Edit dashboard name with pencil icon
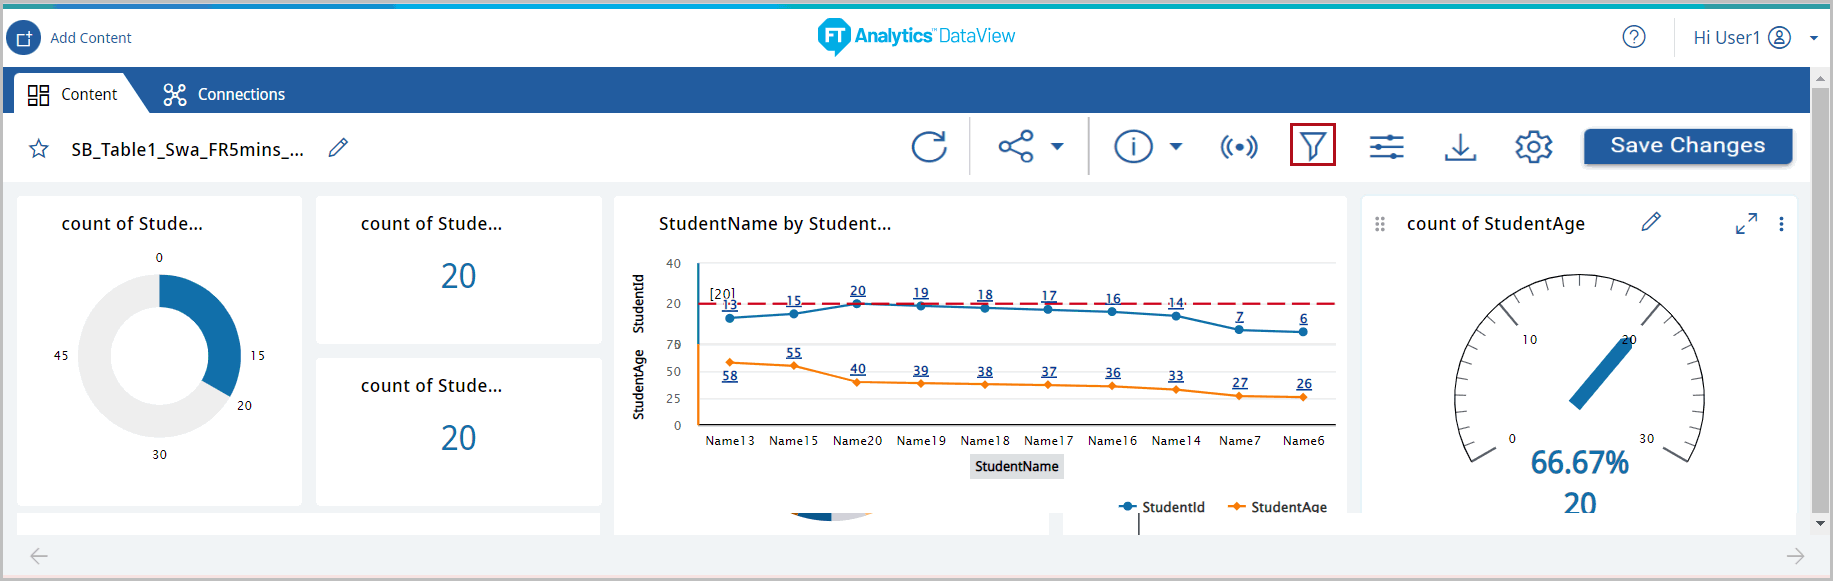The image size is (1833, 581). click(x=338, y=148)
